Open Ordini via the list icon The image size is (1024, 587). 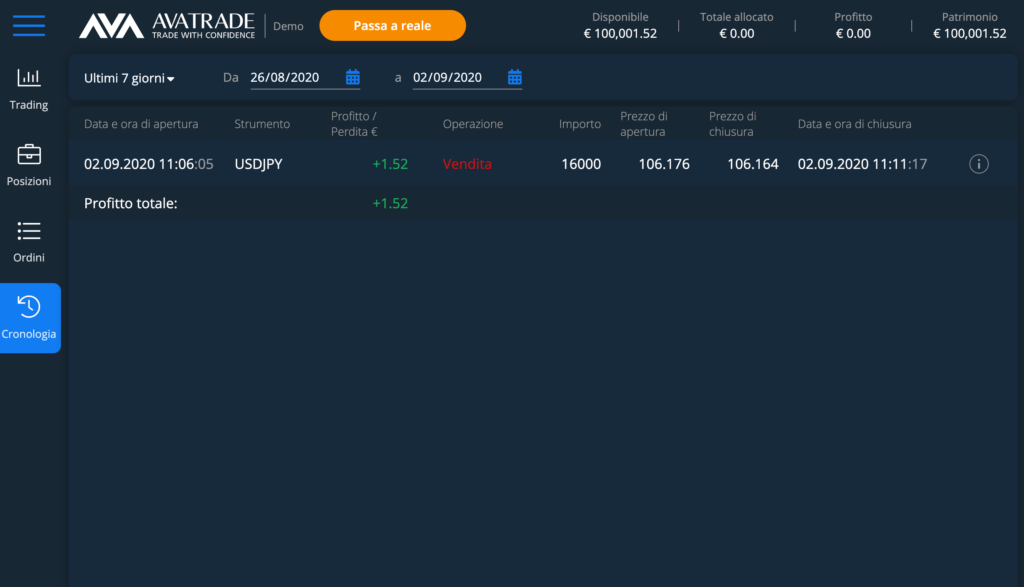pyautogui.click(x=29, y=238)
